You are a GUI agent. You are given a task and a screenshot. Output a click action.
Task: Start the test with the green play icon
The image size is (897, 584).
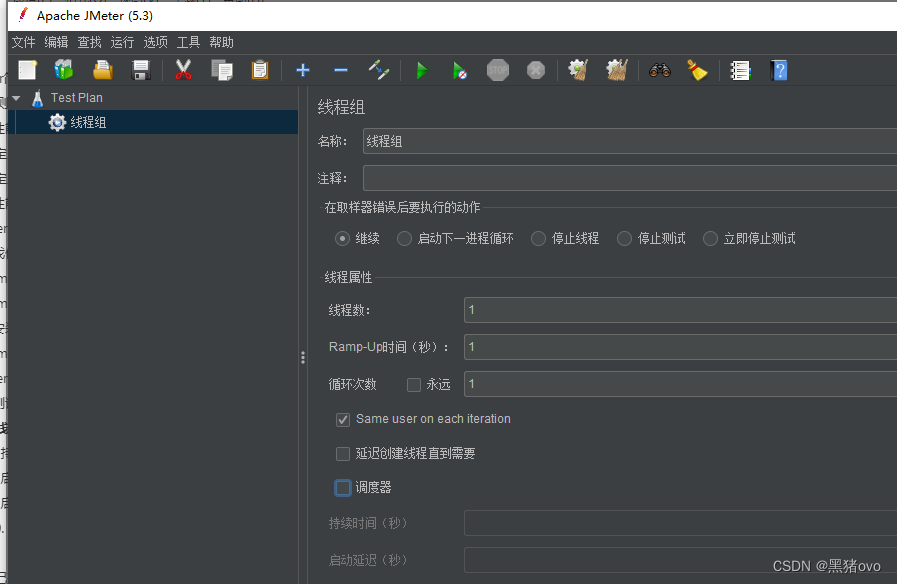(x=422, y=70)
